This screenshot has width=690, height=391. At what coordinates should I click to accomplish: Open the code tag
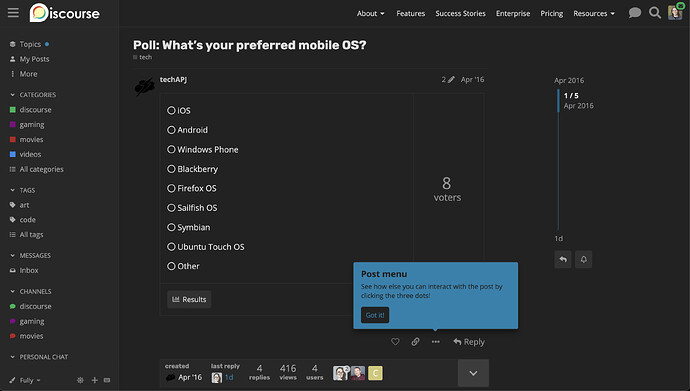(22, 220)
